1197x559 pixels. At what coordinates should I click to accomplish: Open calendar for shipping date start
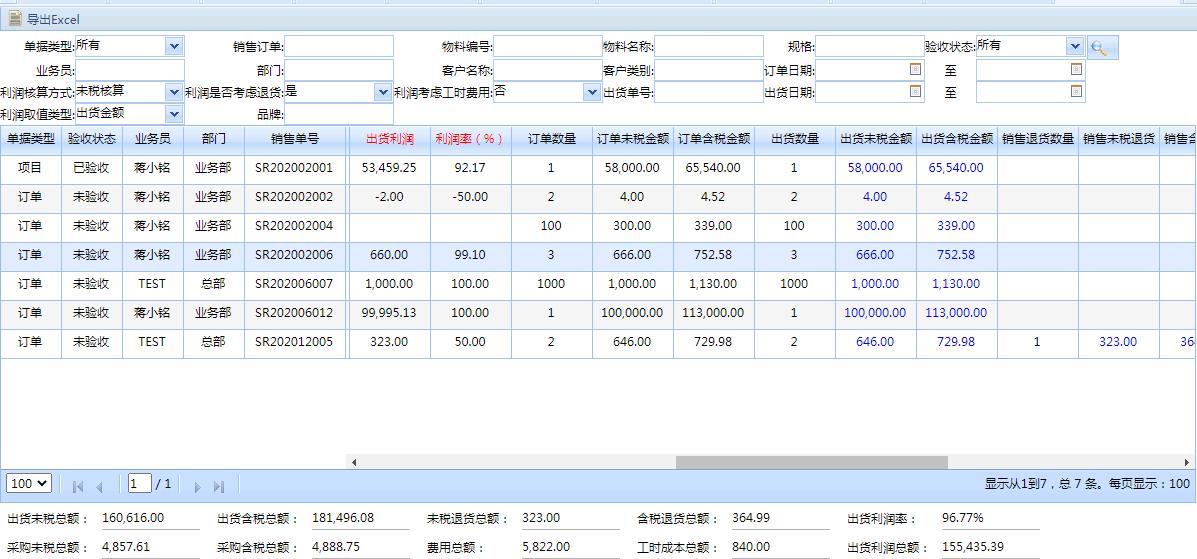[915, 91]
